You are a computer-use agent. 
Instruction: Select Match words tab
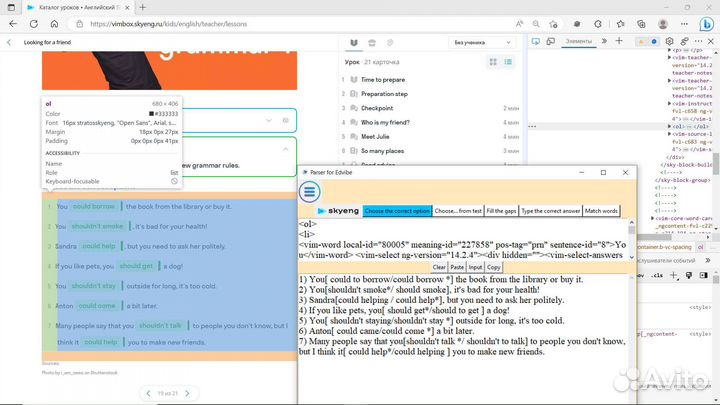tap(601, 211)
